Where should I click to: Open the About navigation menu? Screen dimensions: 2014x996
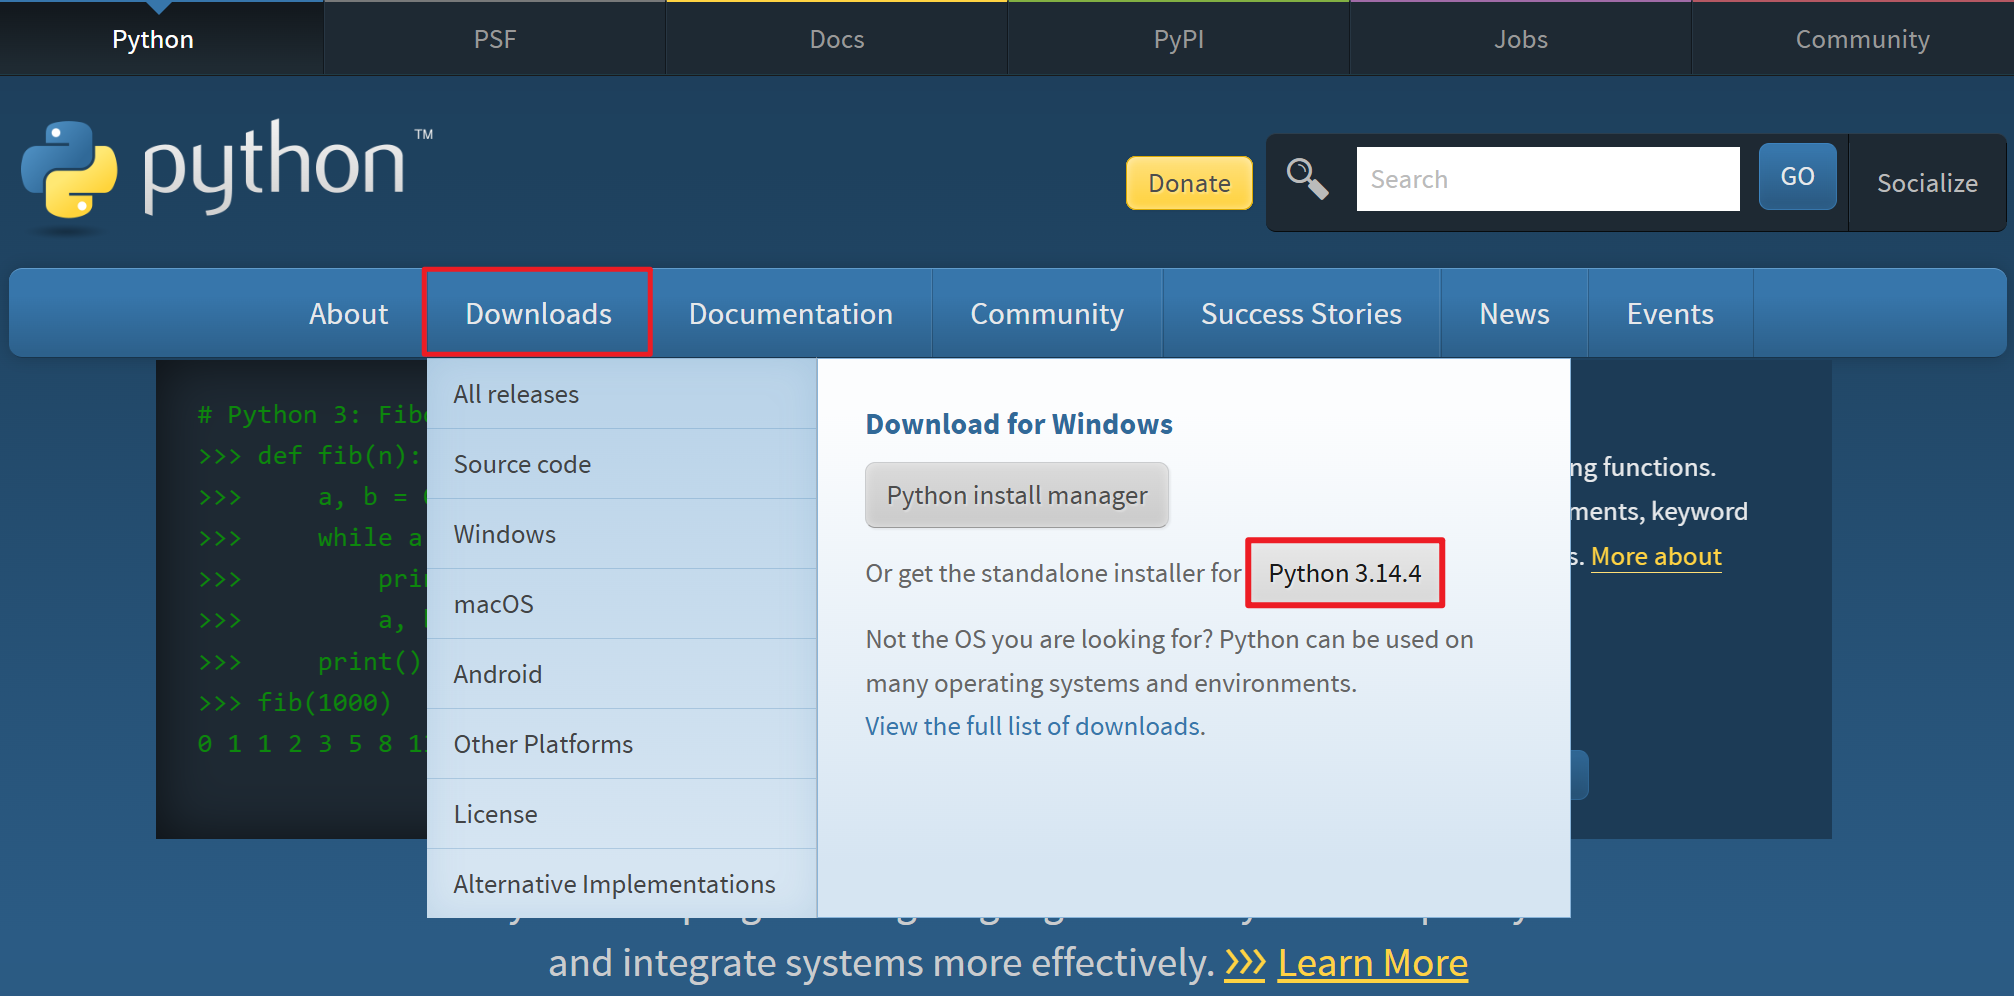click(348, 314)
